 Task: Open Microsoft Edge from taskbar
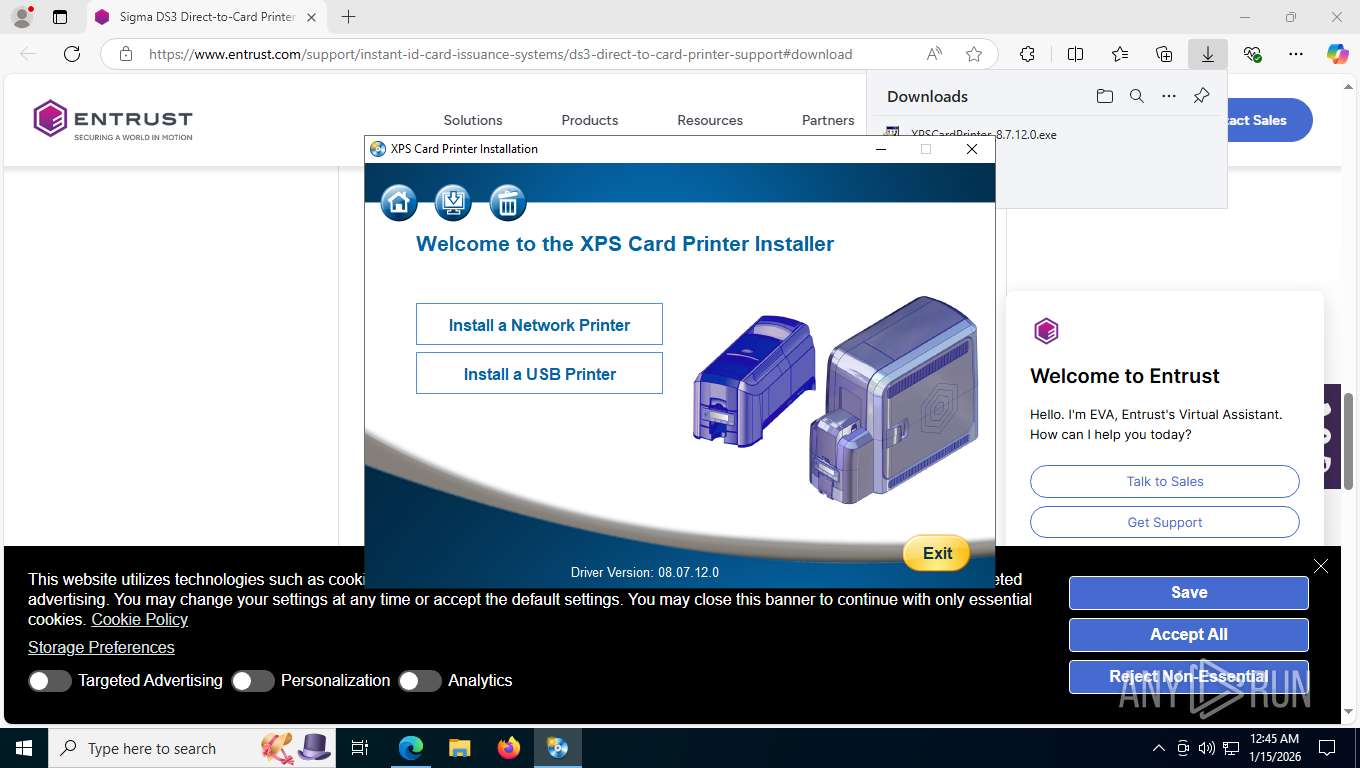pyautogui.click(x=411, y=748)
